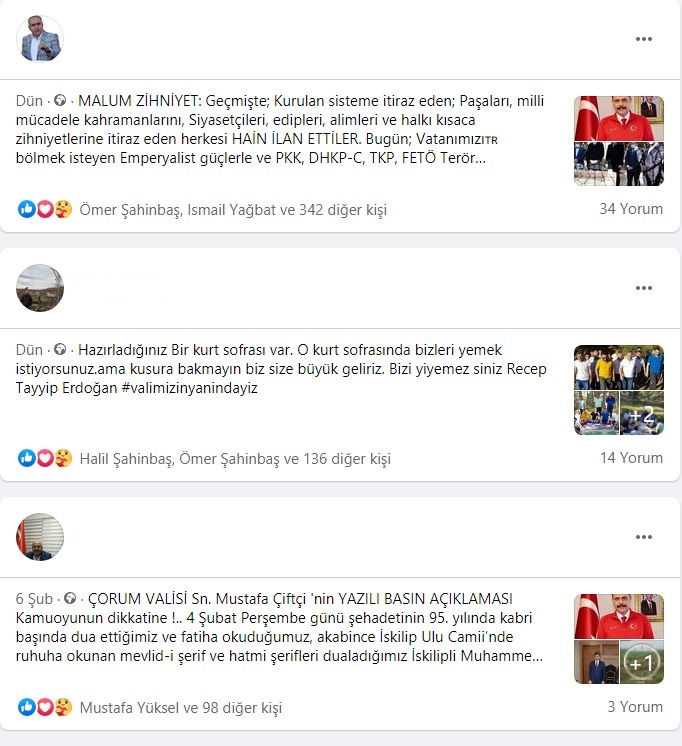Open the landscape profile avatar of the second post

point(40,288)
